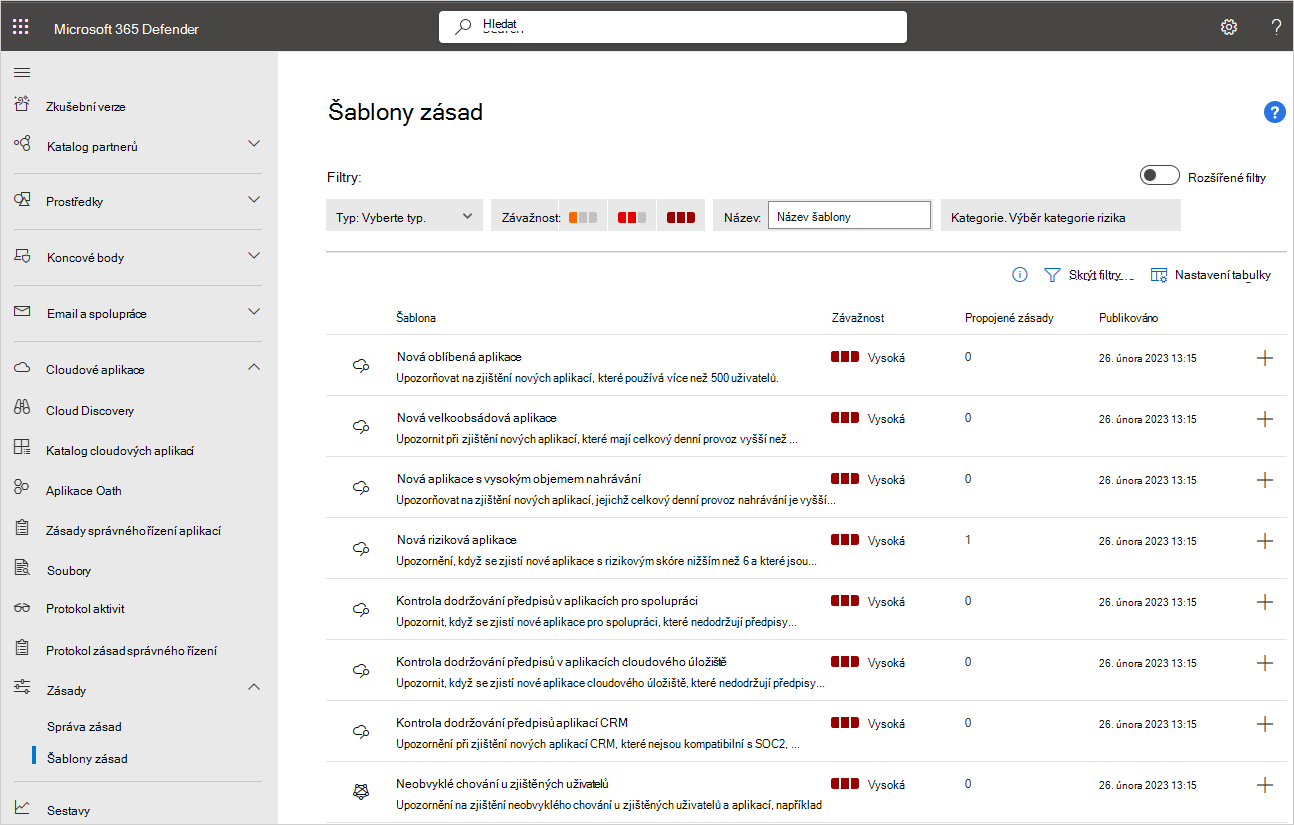Open the Kategorie risk category selector
This screenshot has width=1294, height=825.
click(x=1061, y=216)
